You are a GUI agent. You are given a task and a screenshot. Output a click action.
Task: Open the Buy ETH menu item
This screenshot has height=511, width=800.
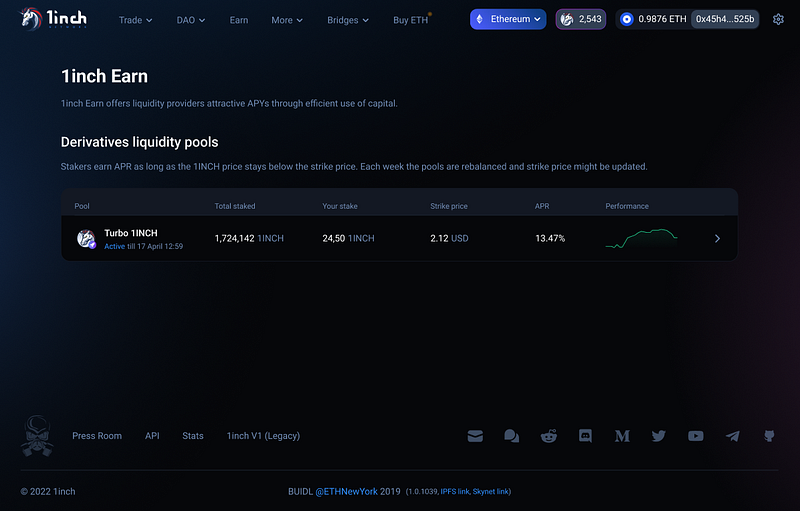pyautogui.click(x=411, y=20)
